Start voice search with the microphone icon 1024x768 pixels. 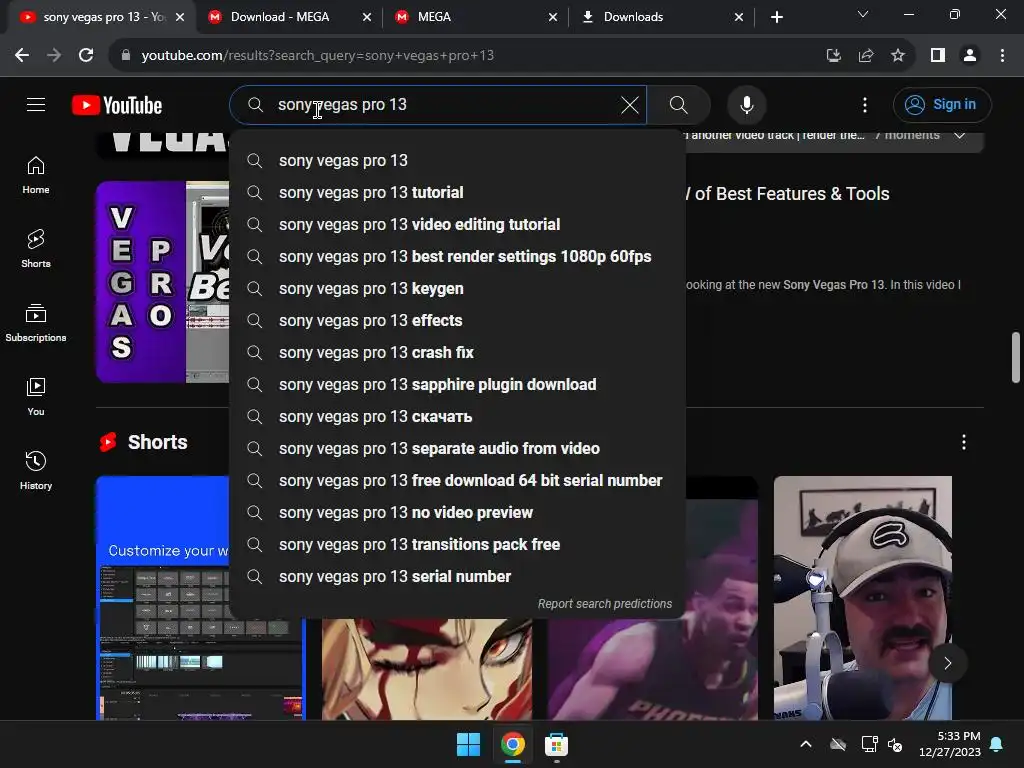(746, 104)
